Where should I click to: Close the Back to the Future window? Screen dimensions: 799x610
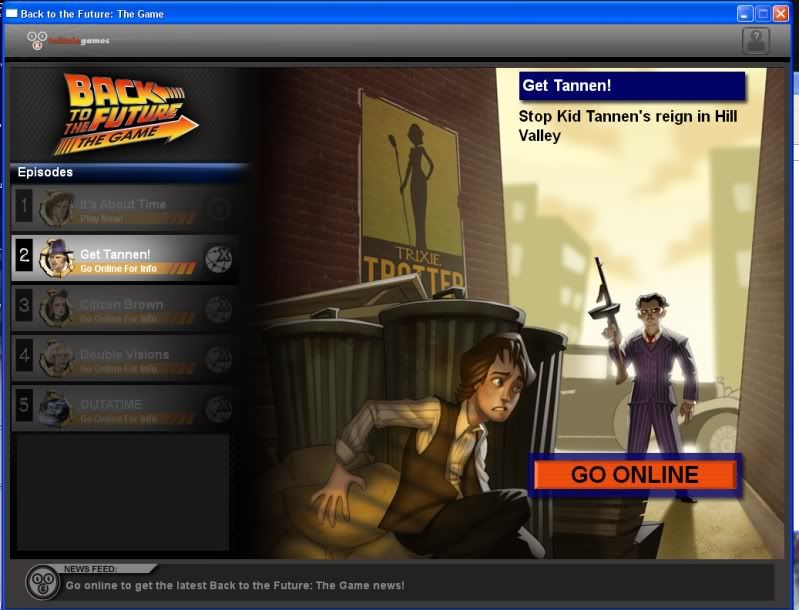coord(781,14)
